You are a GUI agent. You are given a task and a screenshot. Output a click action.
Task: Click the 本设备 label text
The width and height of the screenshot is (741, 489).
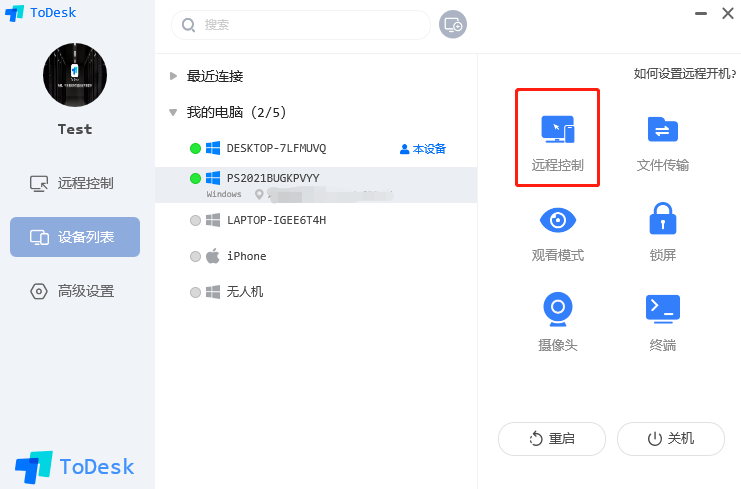[429, 149]
